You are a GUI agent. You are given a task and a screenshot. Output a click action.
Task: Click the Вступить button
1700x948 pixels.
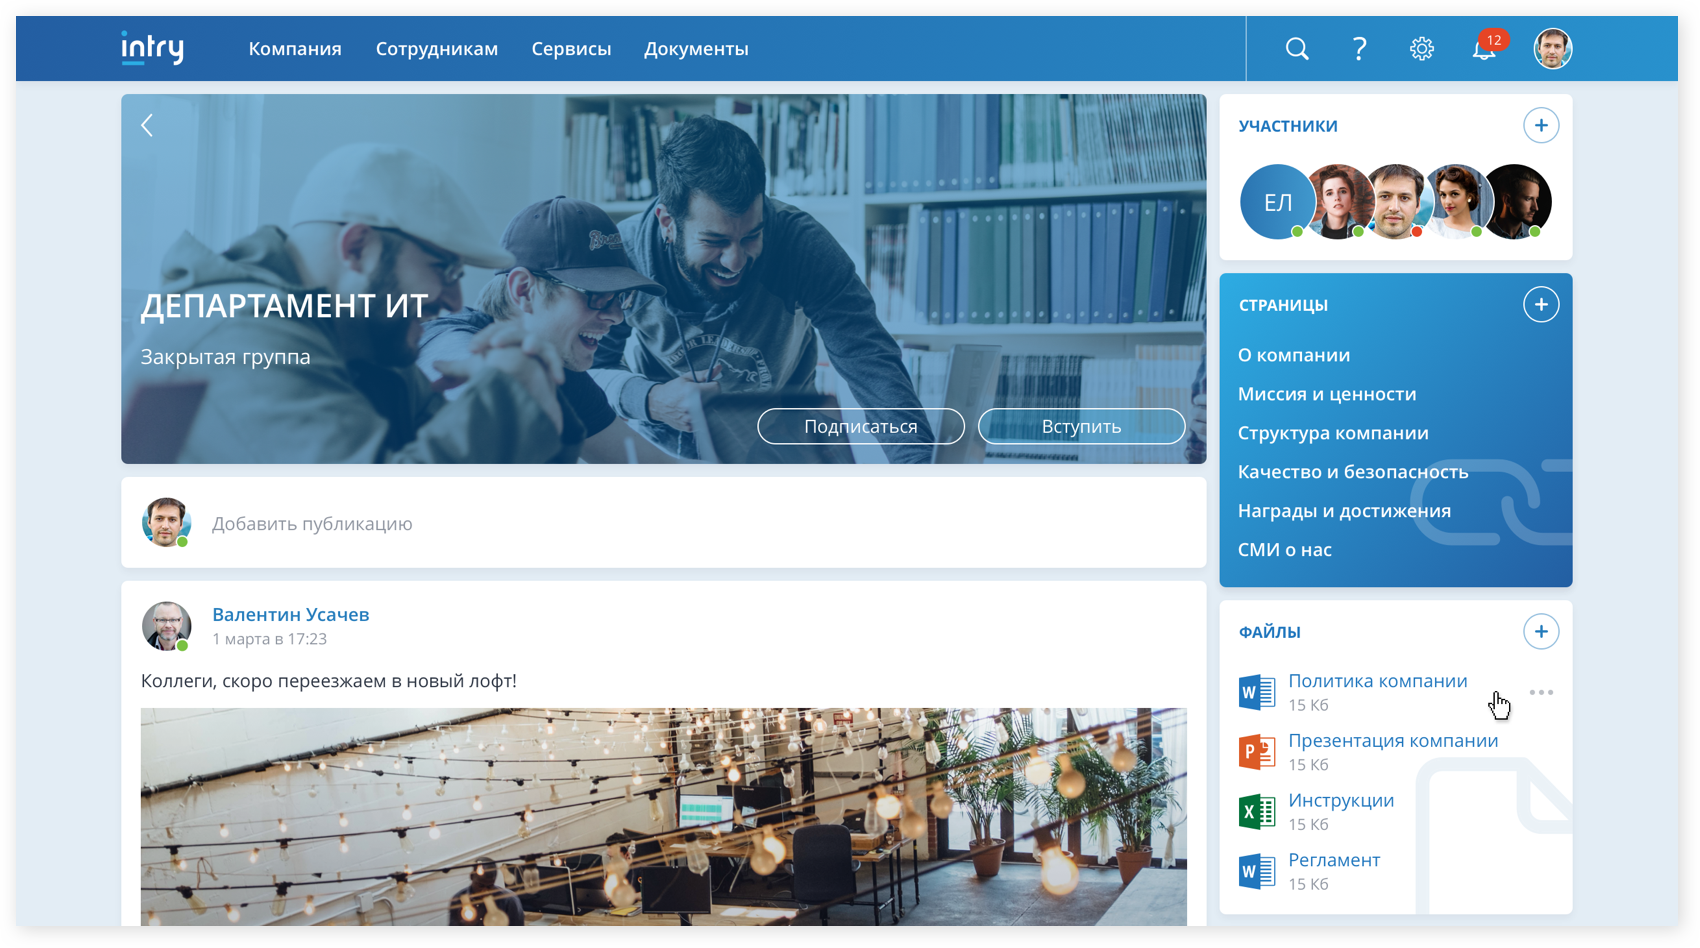[1081, 426]
